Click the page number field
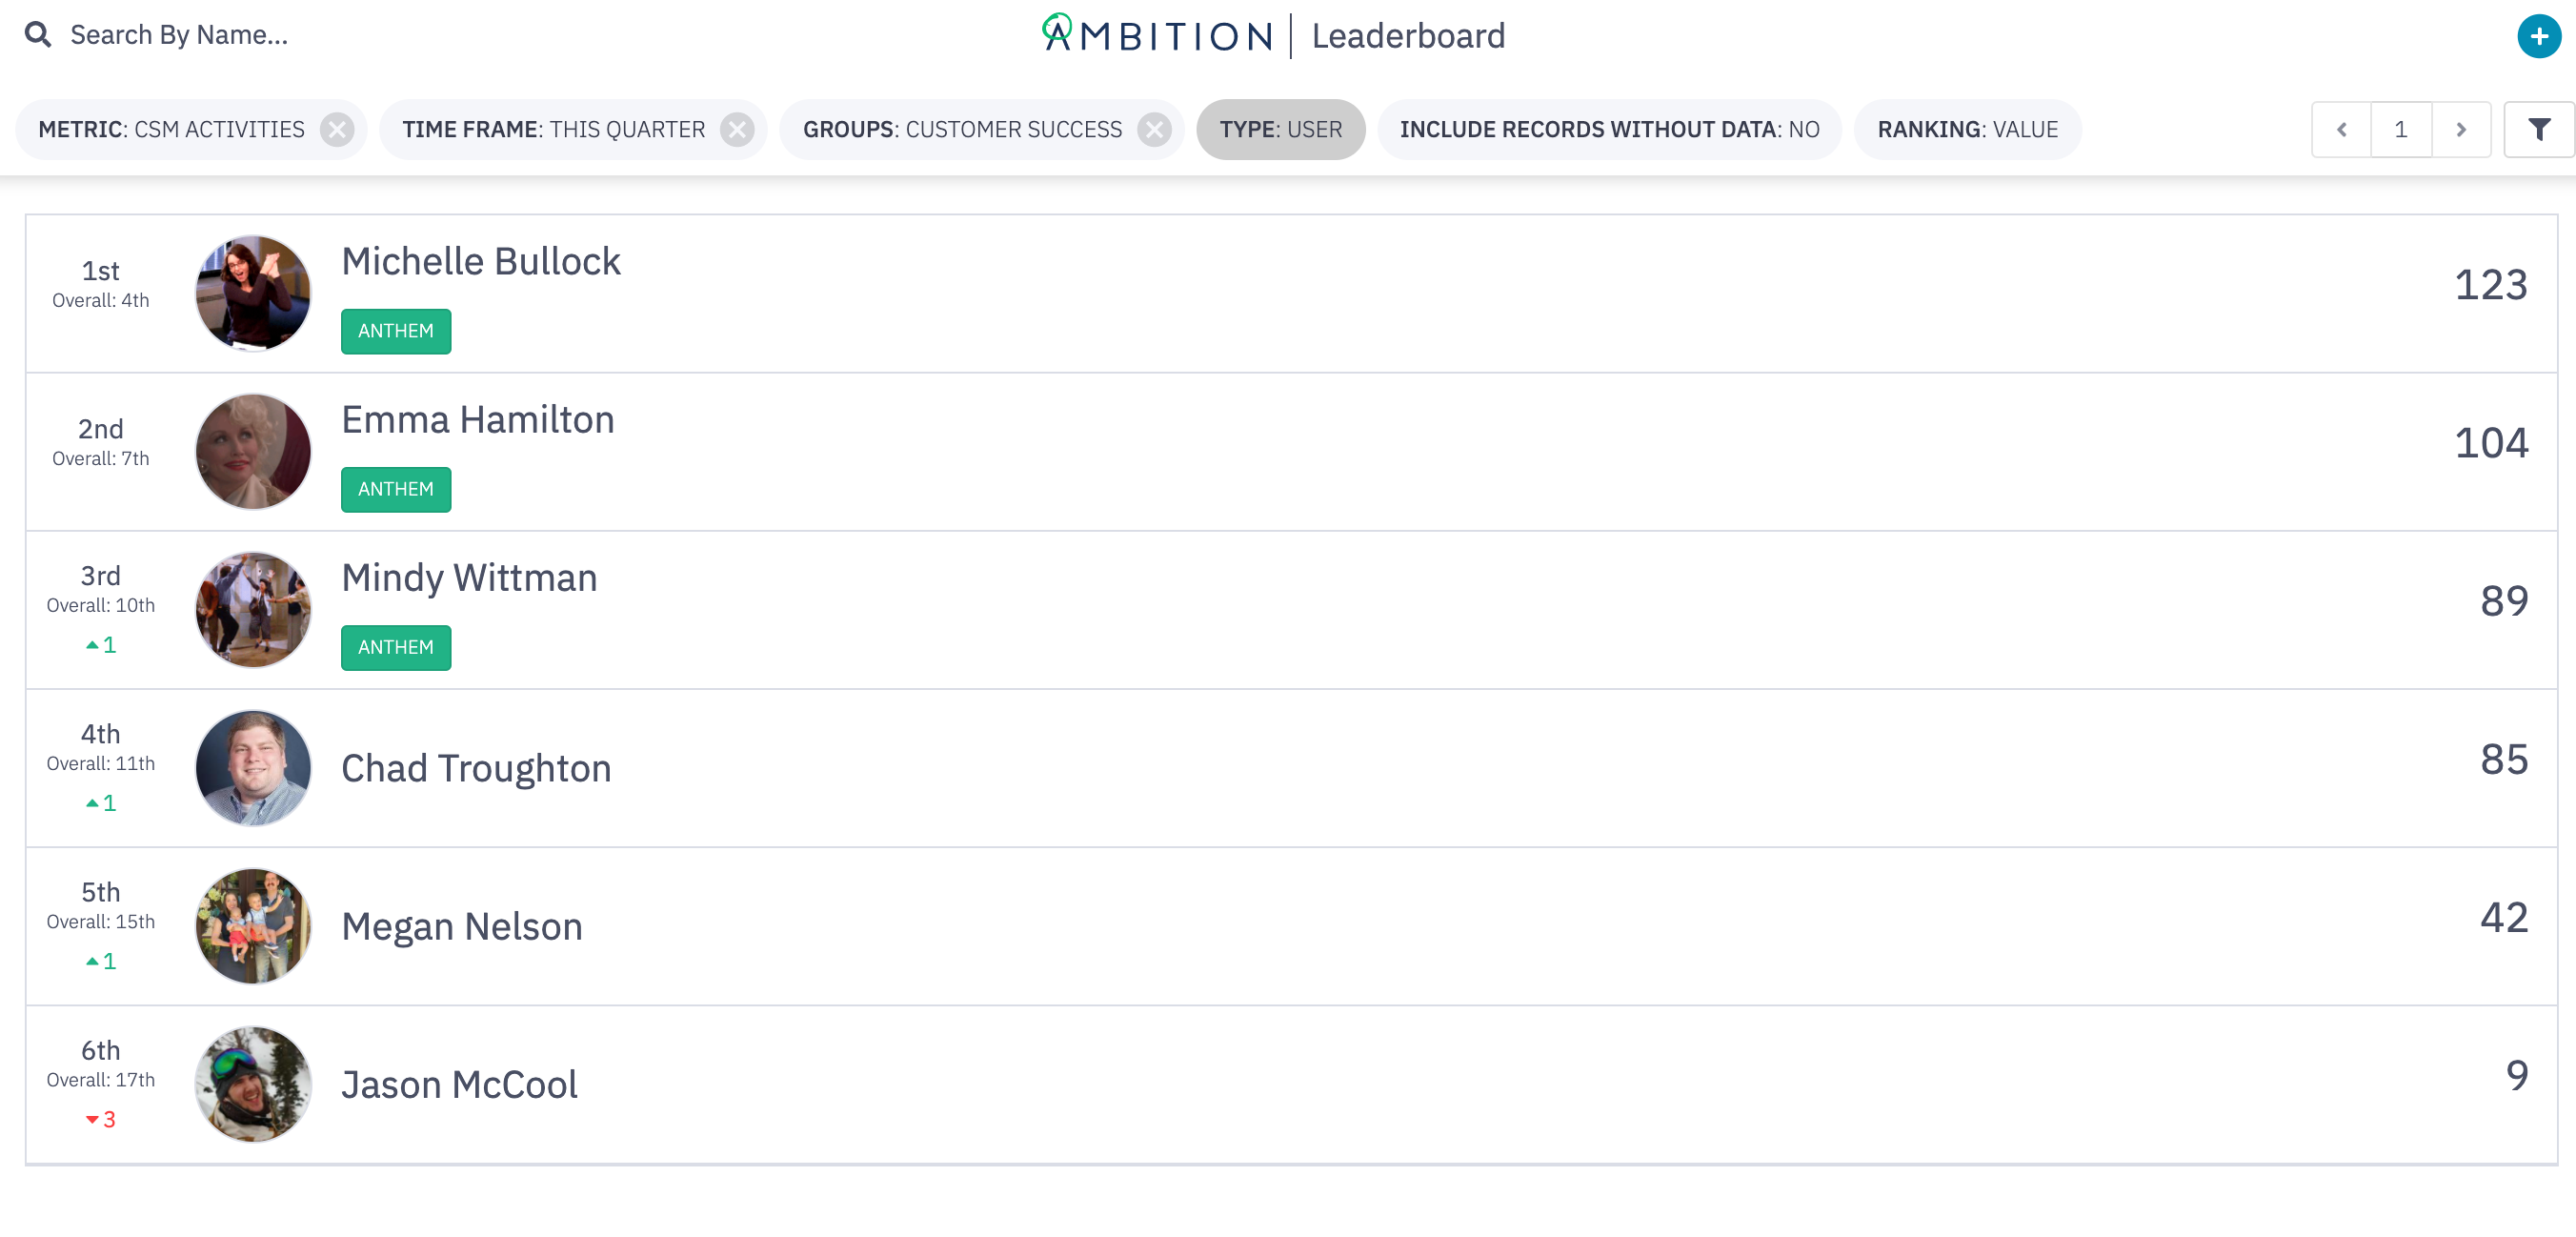 click(x=2401, y=129)
